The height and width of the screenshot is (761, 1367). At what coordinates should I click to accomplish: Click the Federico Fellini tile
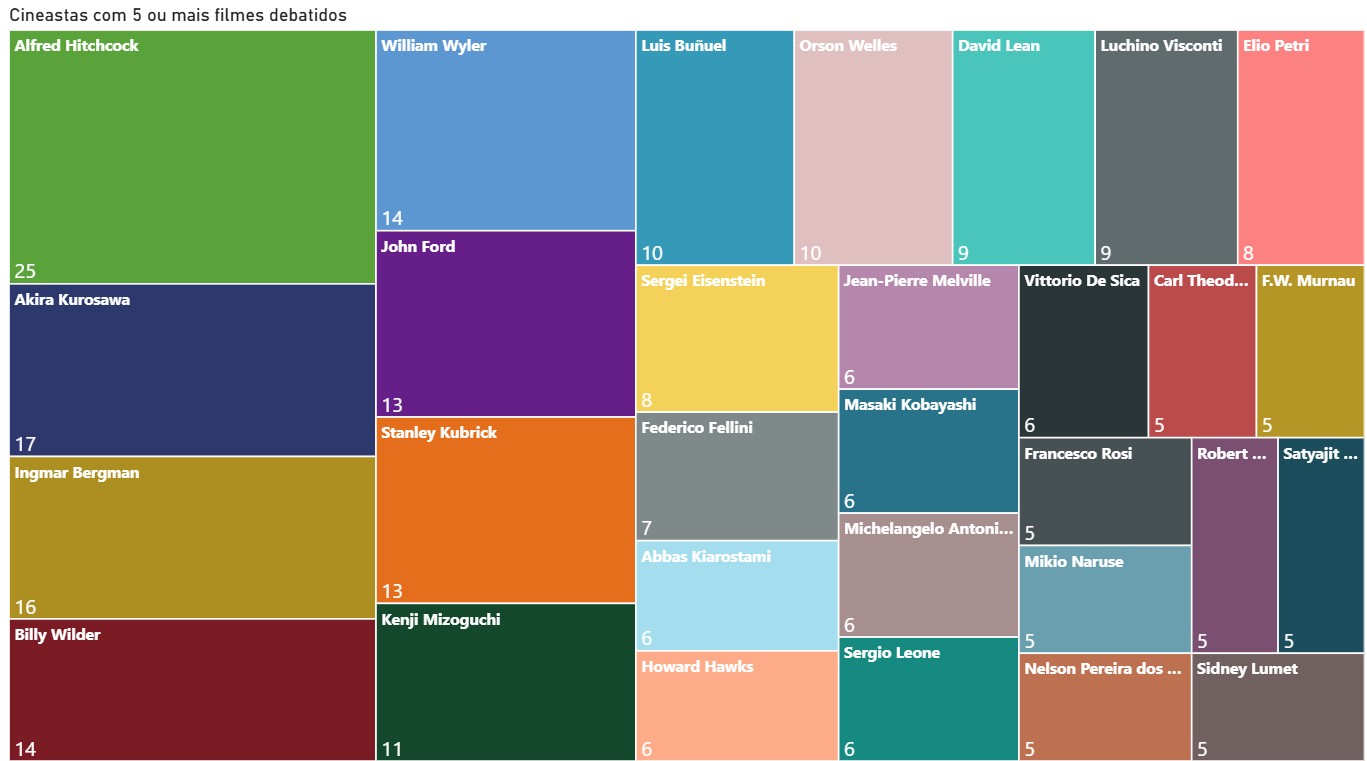tap(737, 476)
